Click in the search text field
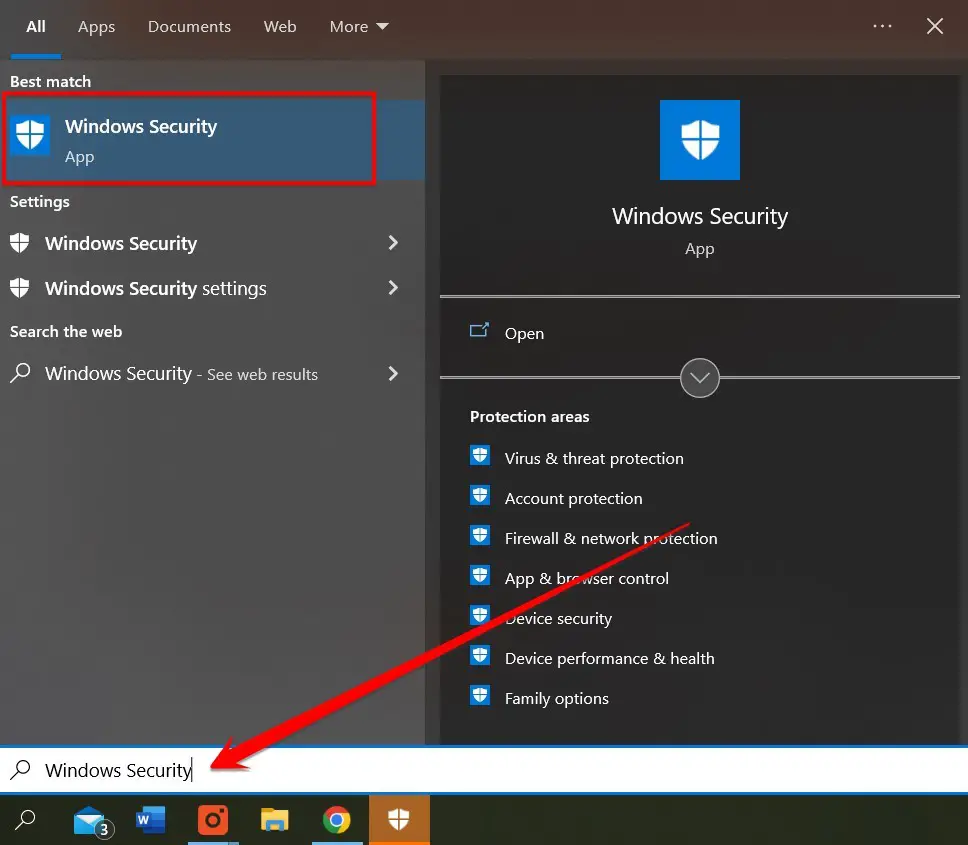The width and height of the screenshot is (968, 845). point(484,770)
